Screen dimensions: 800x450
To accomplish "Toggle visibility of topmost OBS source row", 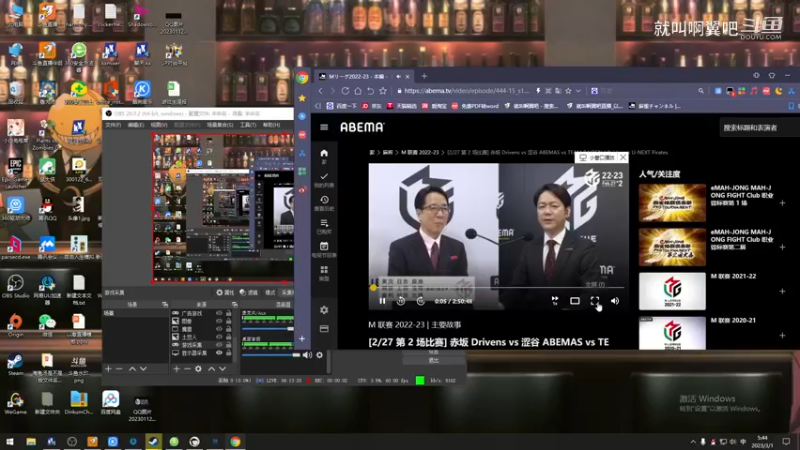I will click(x=219, y=313).
